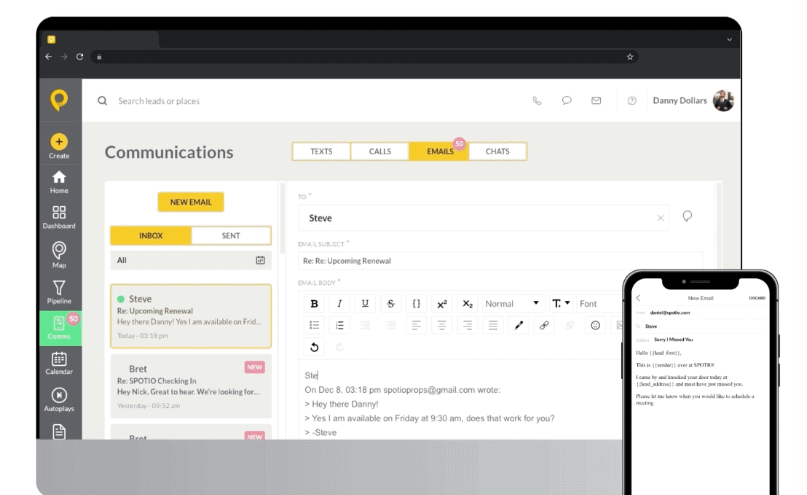807x495 pixels.
Task: Select the INBOX tab
Action: tap(151, 236)
